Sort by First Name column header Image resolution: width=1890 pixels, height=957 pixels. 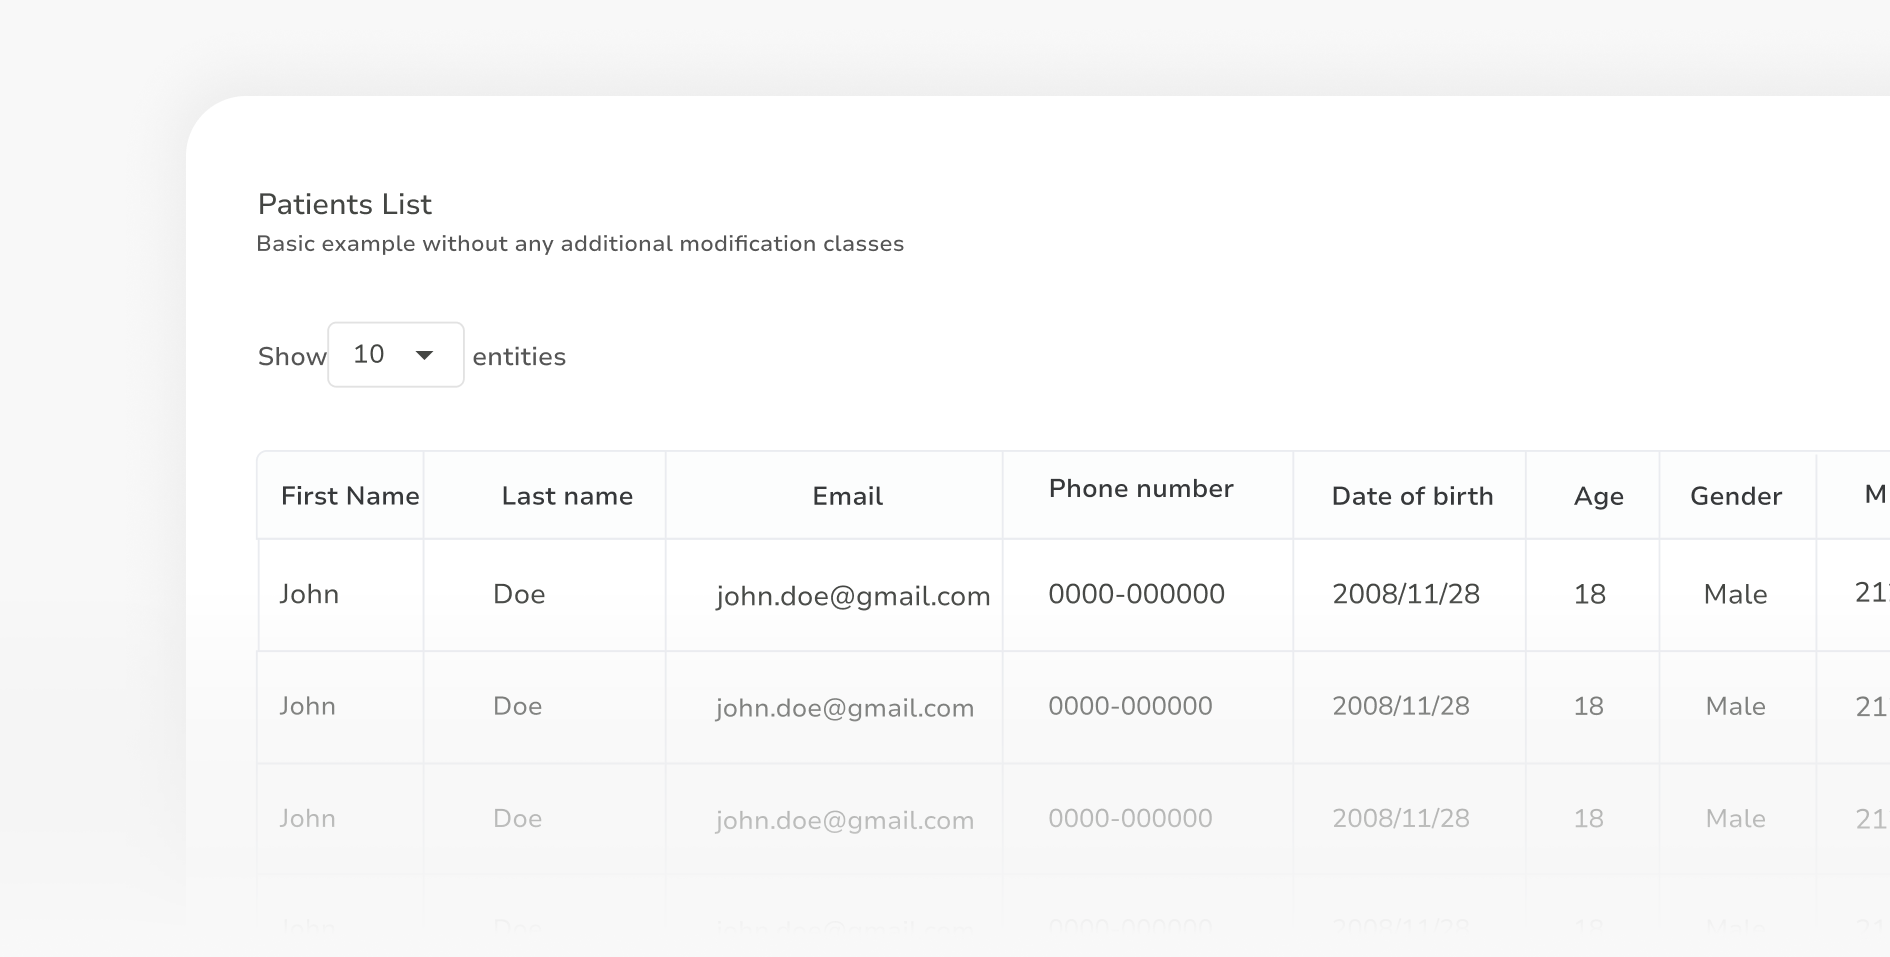[349, 496]
